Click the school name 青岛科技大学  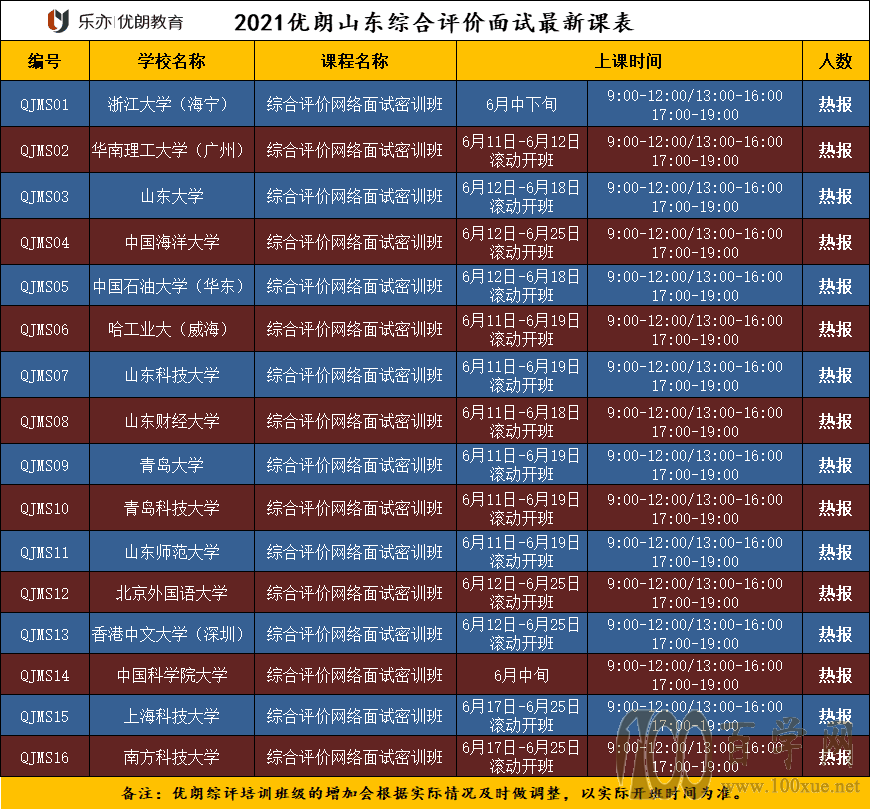(172, 508)
